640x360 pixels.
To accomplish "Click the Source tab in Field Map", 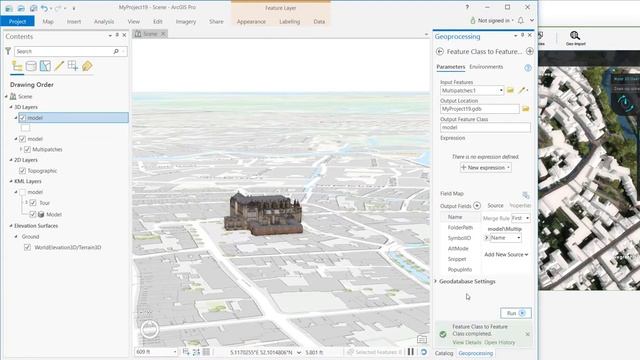I will tap(496, 205).
